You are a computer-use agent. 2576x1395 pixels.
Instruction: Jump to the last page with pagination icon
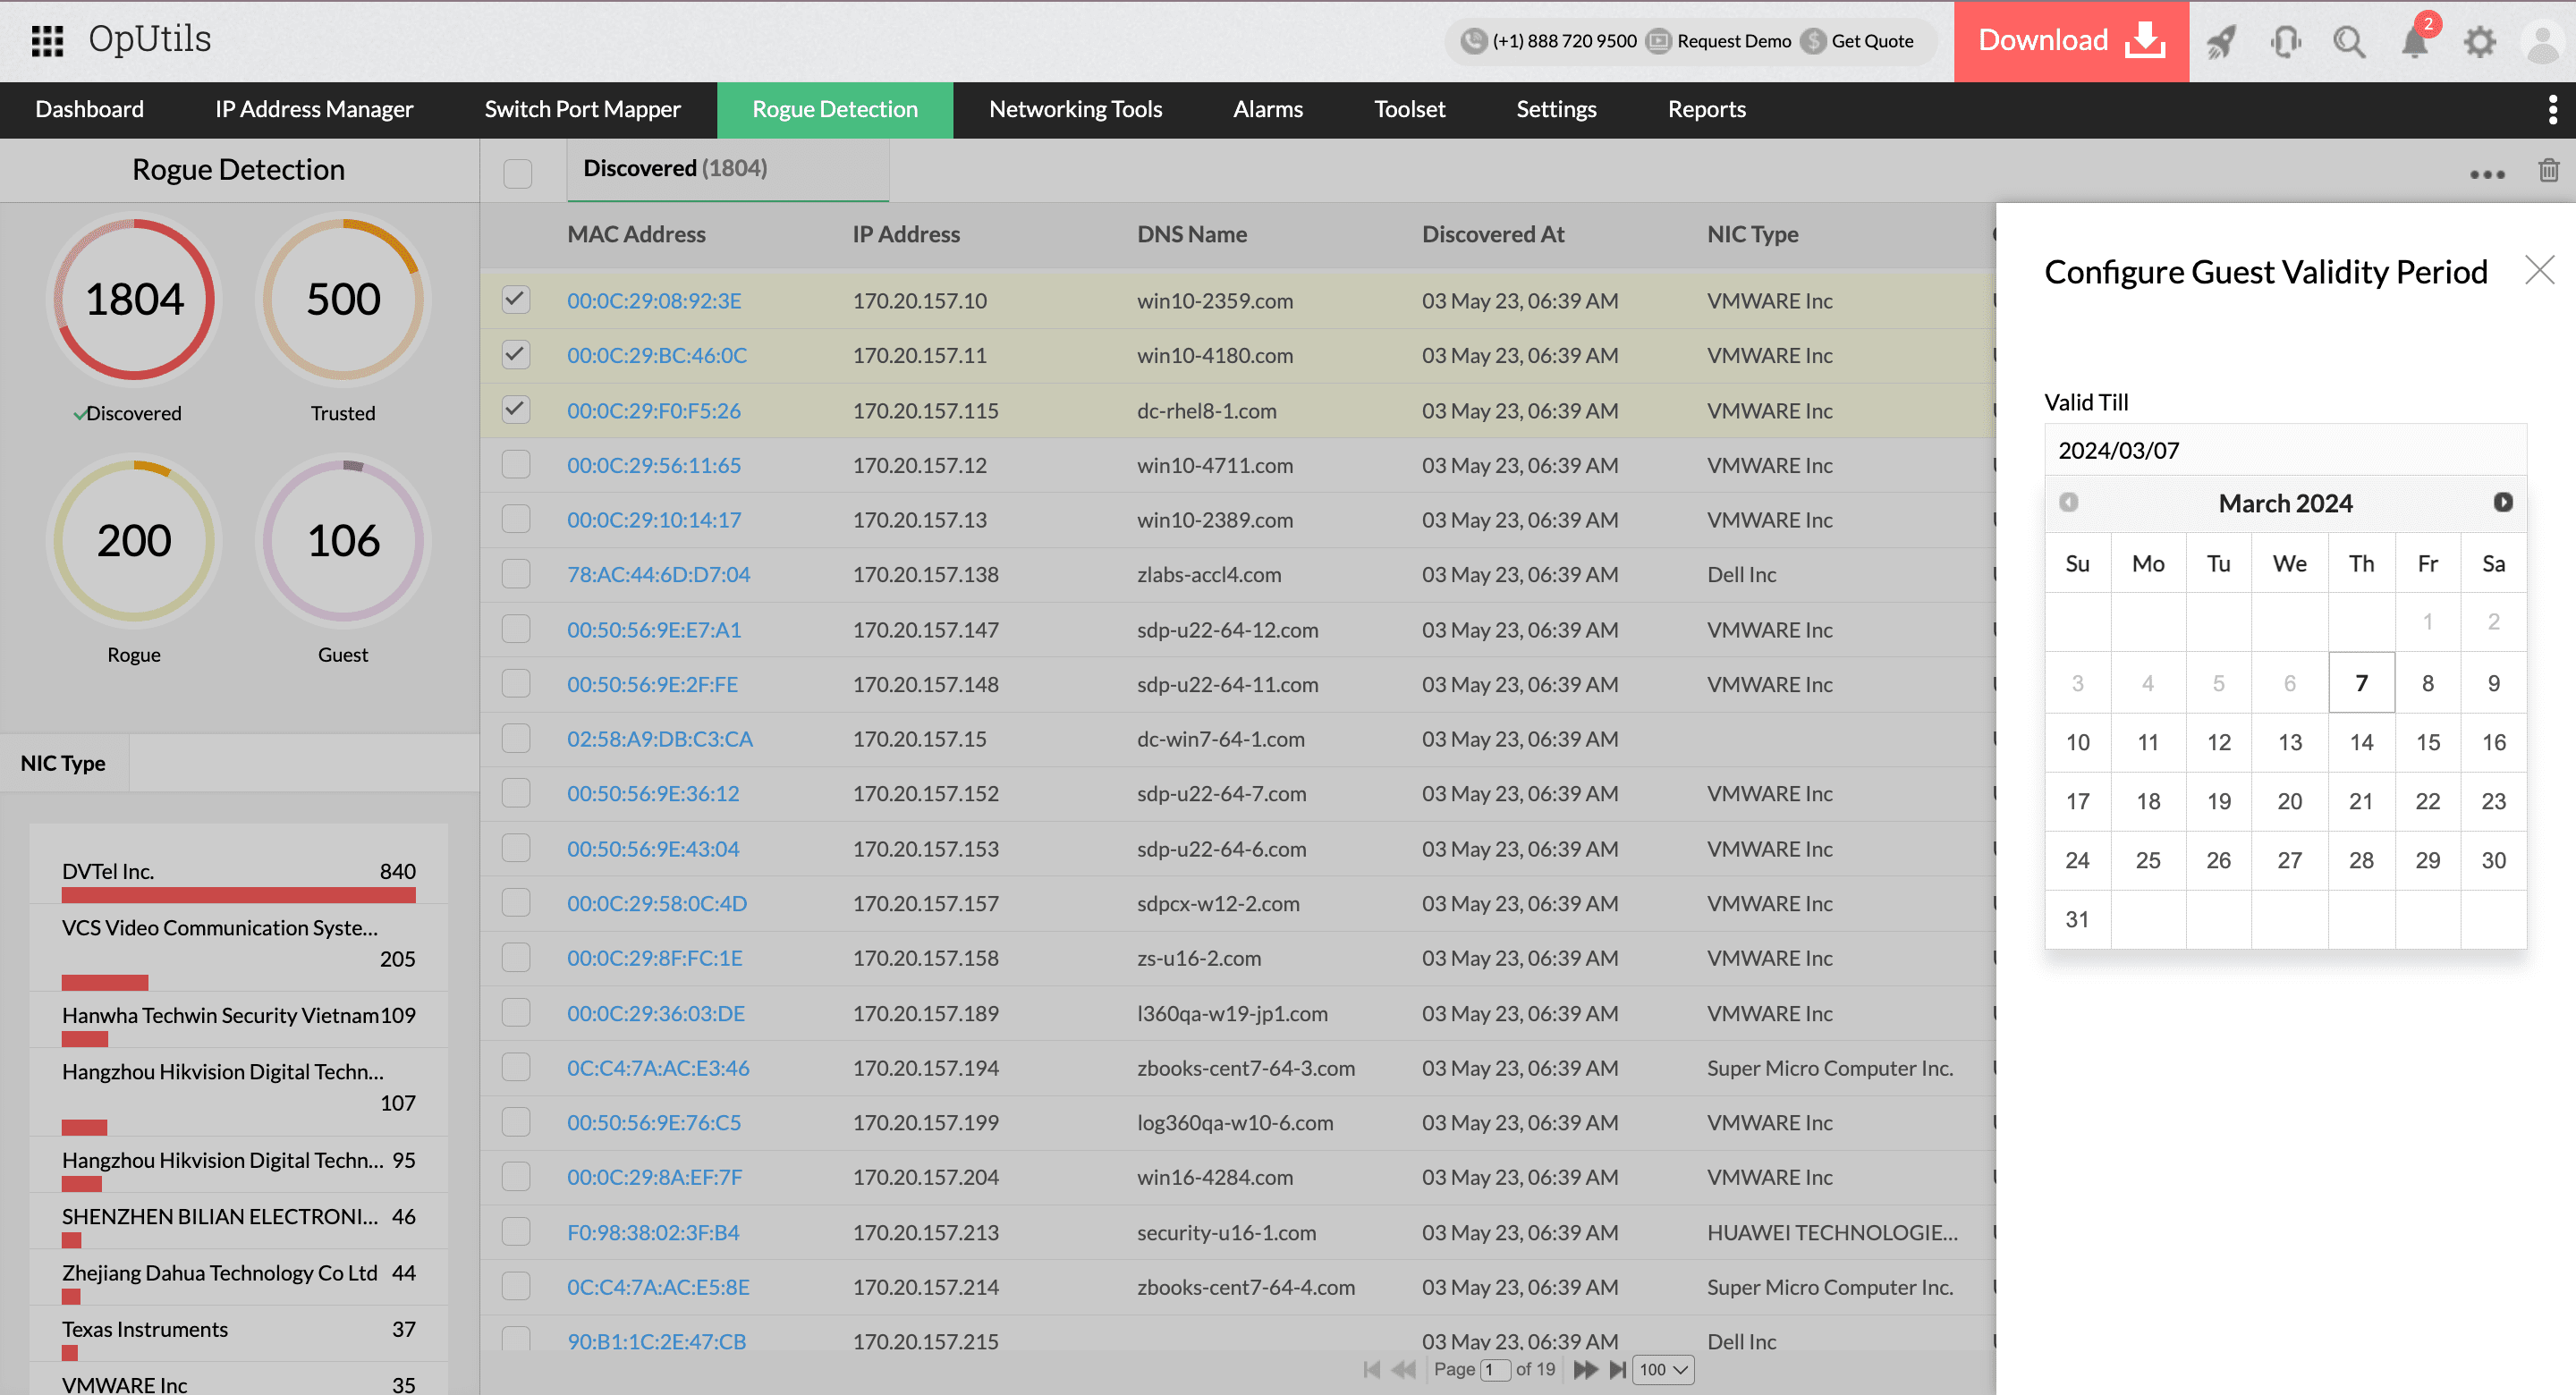click(1618, 1369)
